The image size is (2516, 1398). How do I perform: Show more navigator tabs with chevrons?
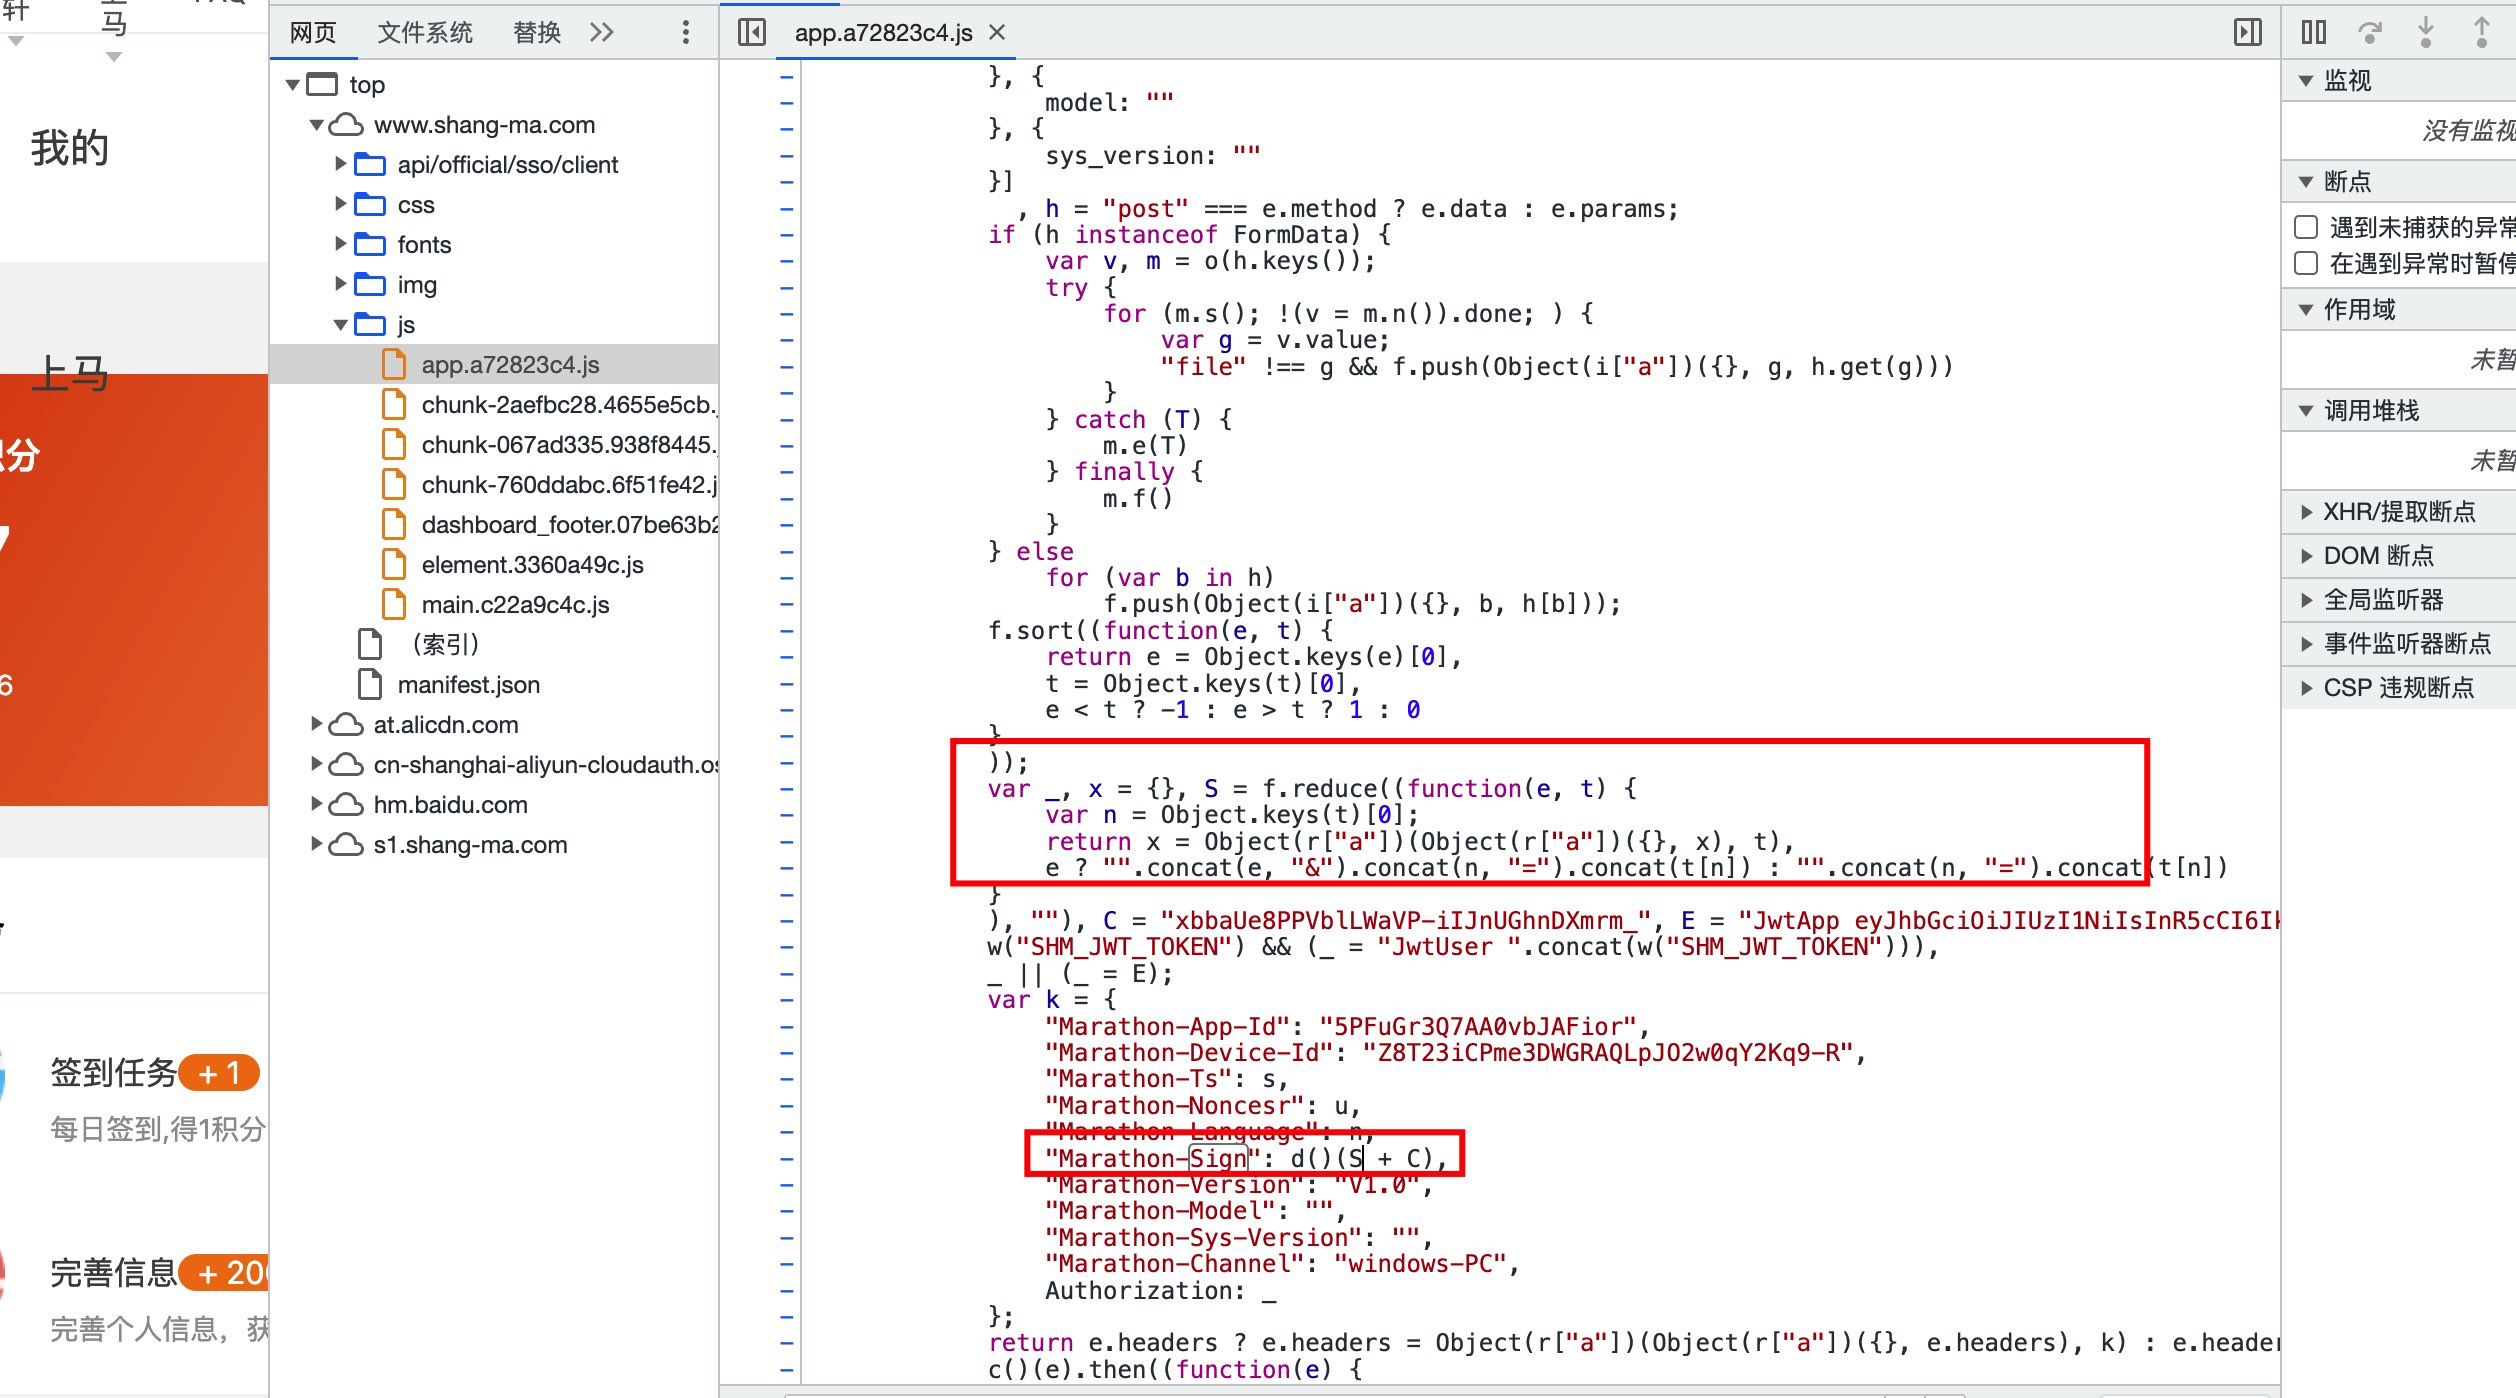(601, 32)
